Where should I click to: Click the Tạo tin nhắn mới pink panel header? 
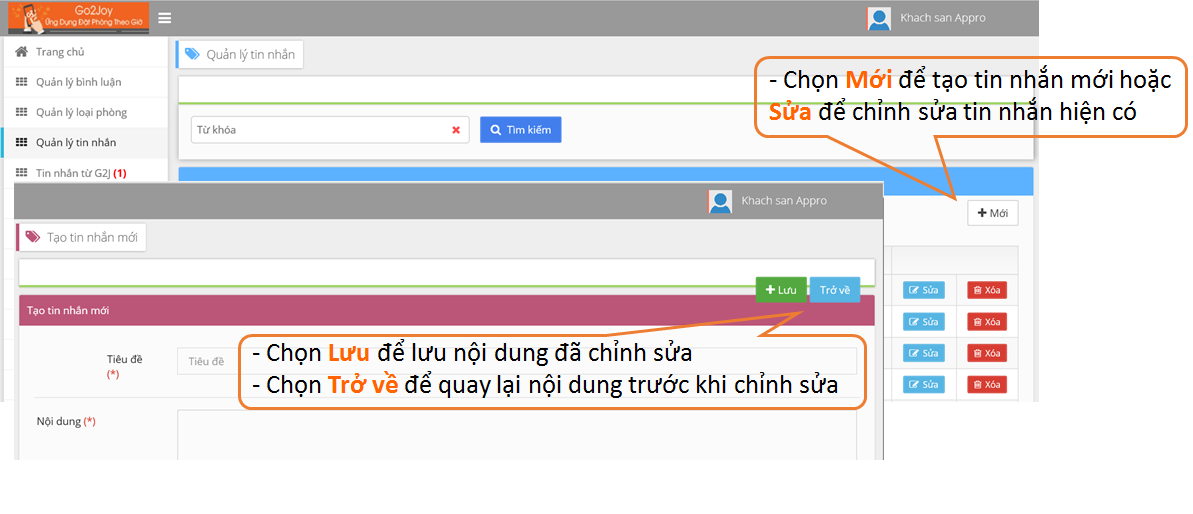(x=447, y=310)
